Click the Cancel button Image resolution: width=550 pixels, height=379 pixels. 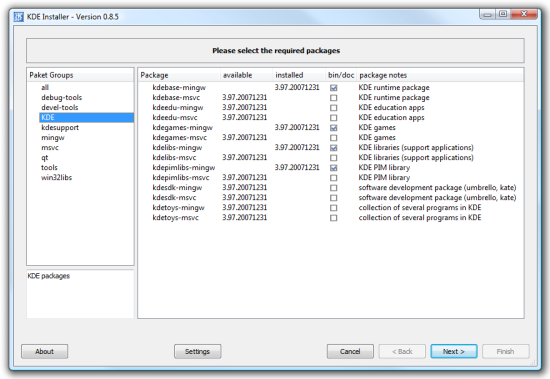[350, 351]
